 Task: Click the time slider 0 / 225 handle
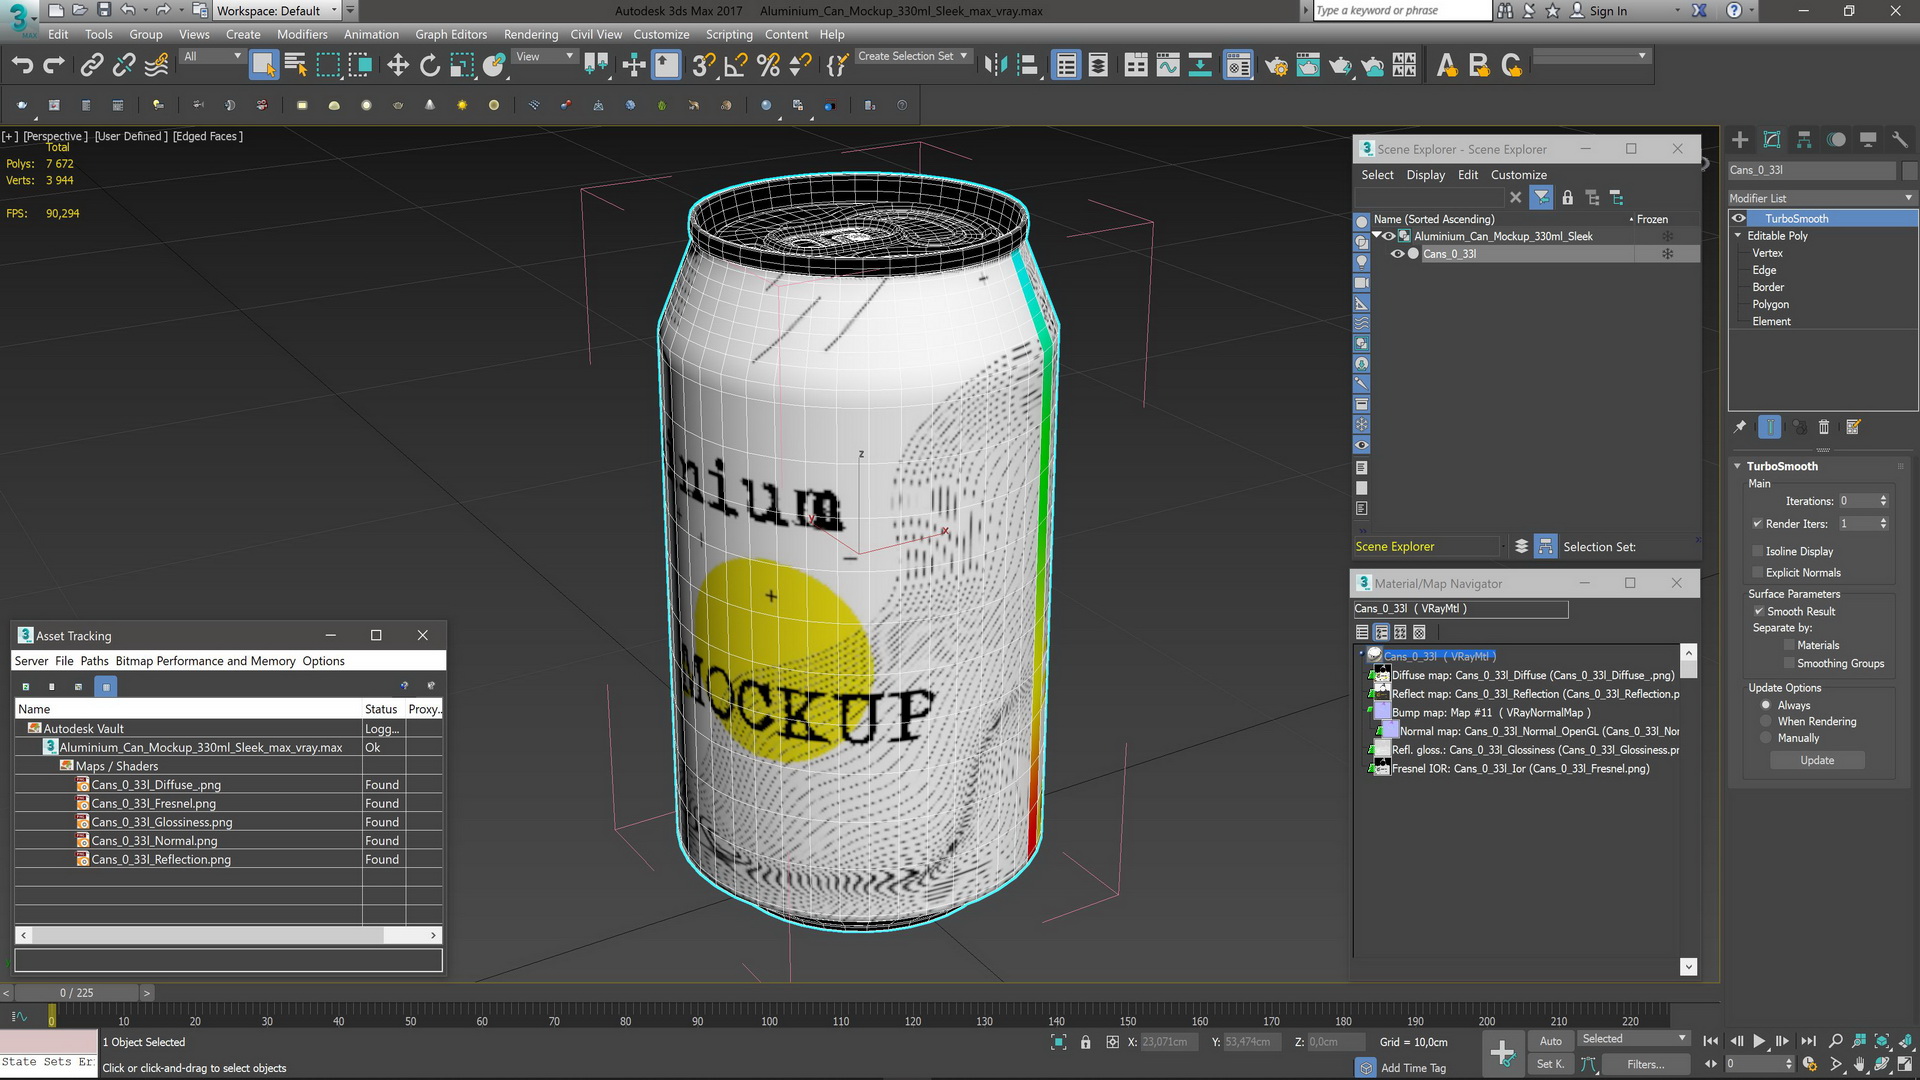(x=77, y=993)
